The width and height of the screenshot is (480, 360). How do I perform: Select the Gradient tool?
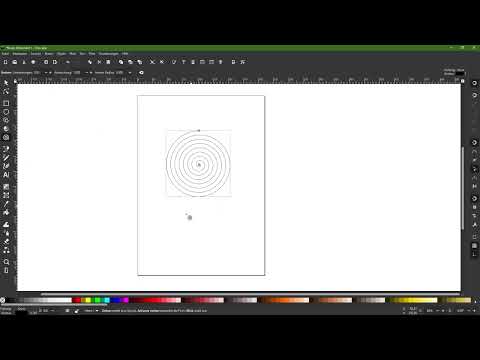coord(6,187)
